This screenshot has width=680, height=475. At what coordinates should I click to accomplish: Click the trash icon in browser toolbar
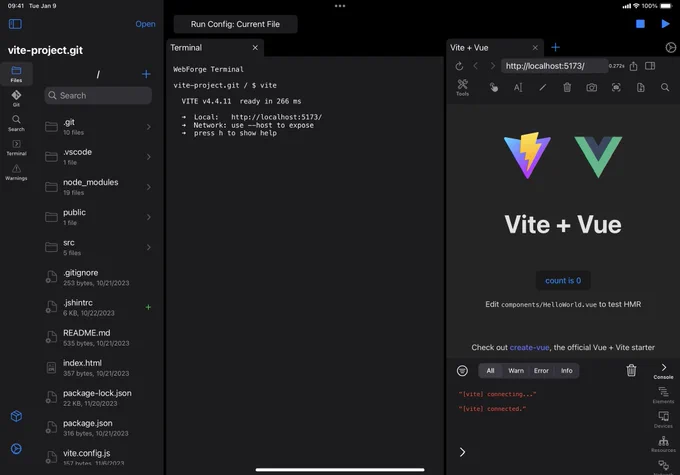pyautogui.click(x=567, y=88)
